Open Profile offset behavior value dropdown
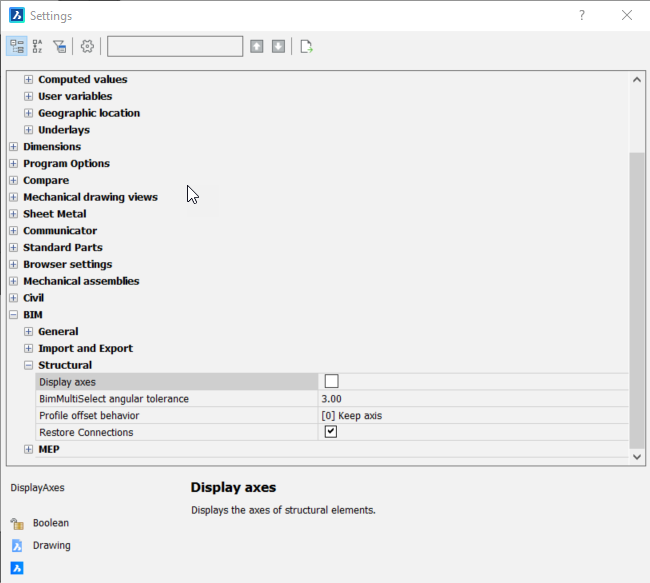Image resolution: width=650 pixels, height=583 pixels. click(470, 415)
